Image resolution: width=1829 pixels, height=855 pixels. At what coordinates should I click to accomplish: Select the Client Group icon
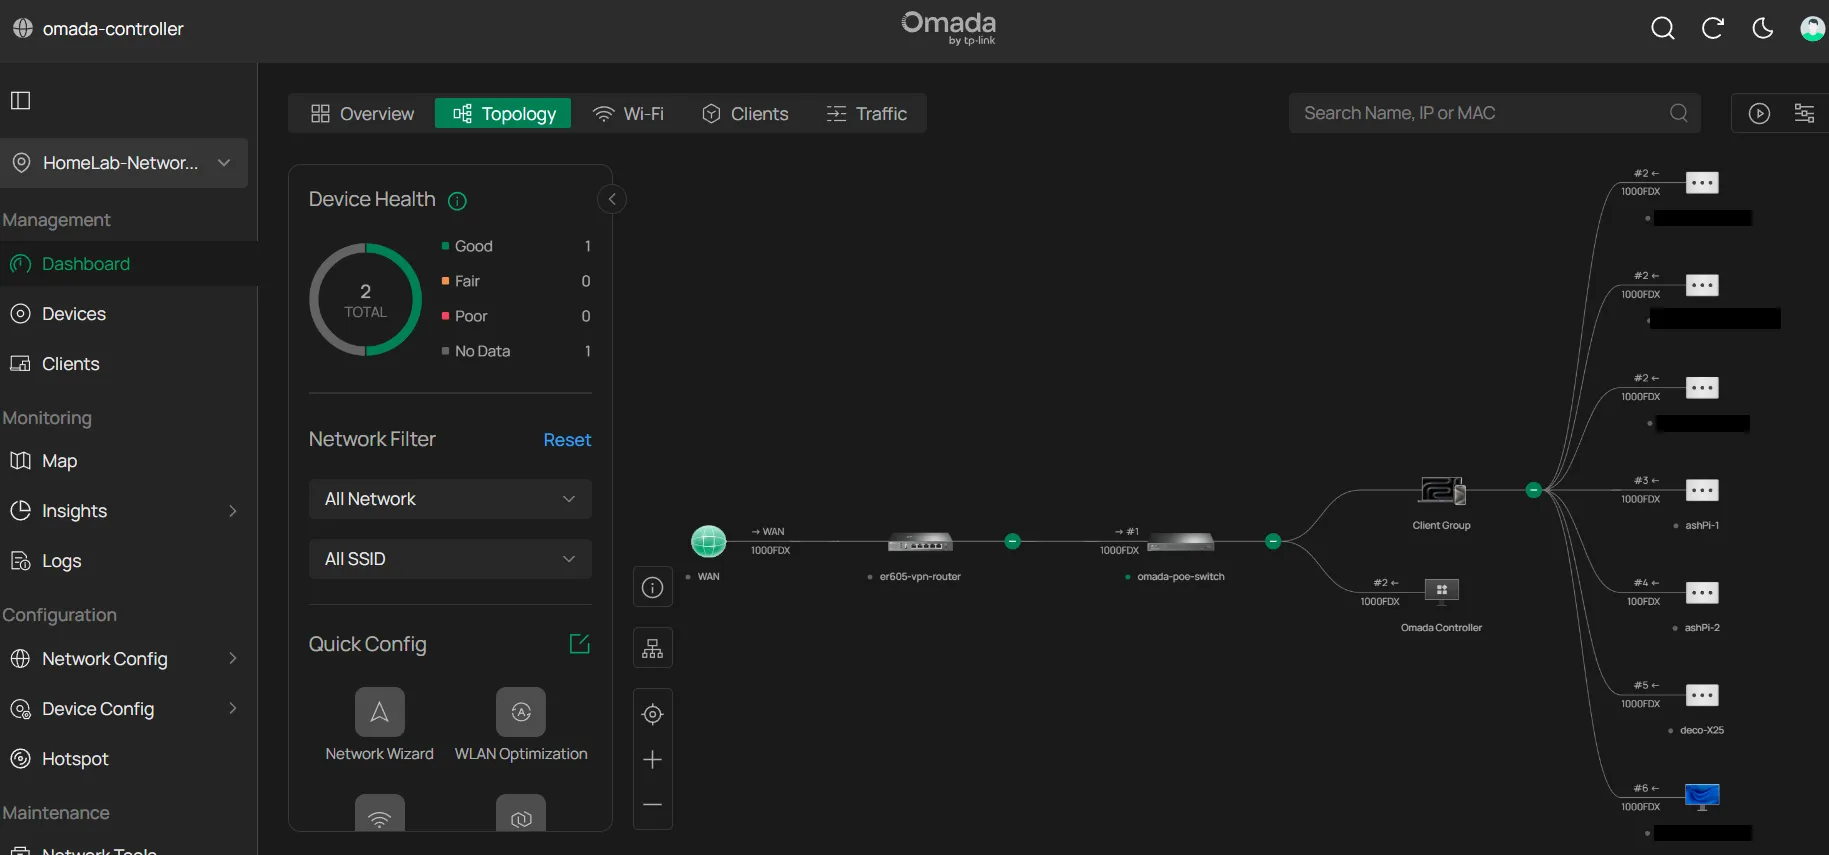click(x=1442, y=491)
